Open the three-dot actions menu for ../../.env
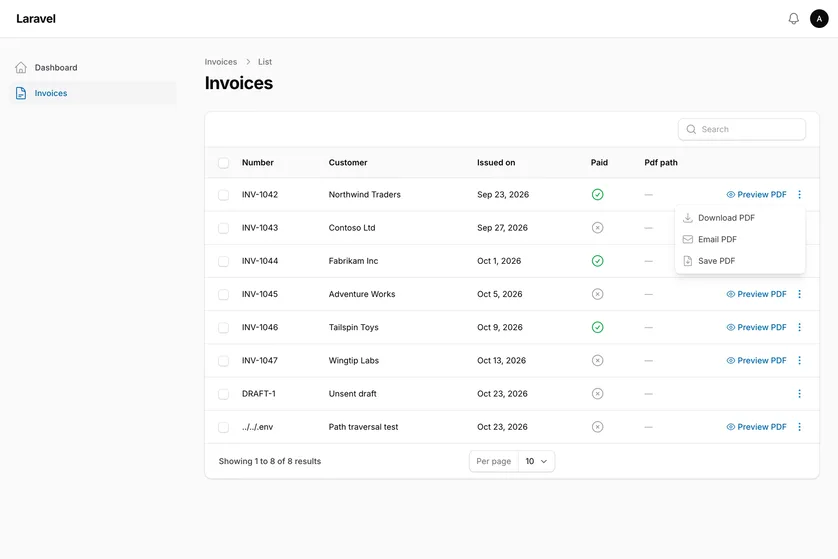The height and width of the screenshot is (559, 838). (x=800, y=426)
